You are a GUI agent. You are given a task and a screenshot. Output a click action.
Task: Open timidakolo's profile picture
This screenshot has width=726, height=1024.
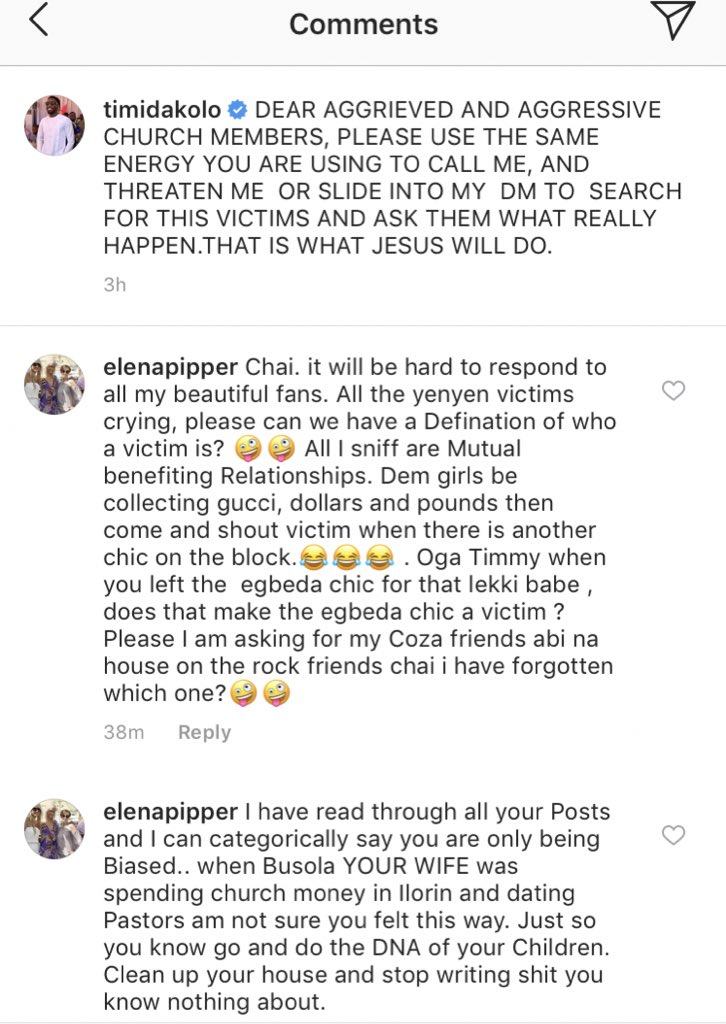tap(54, 126)
